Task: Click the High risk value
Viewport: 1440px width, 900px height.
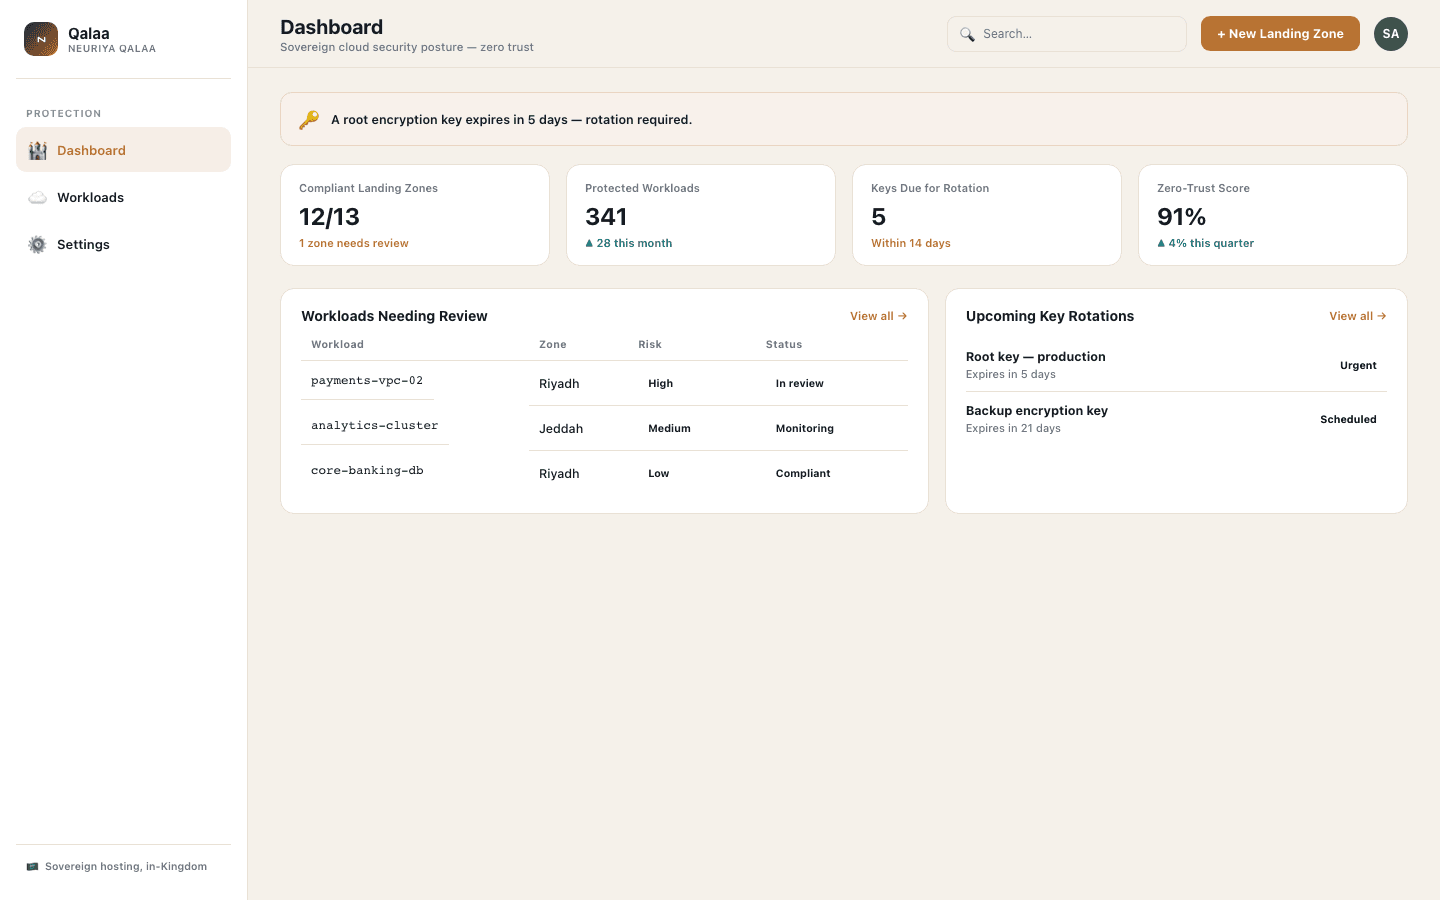Action: 661,384
